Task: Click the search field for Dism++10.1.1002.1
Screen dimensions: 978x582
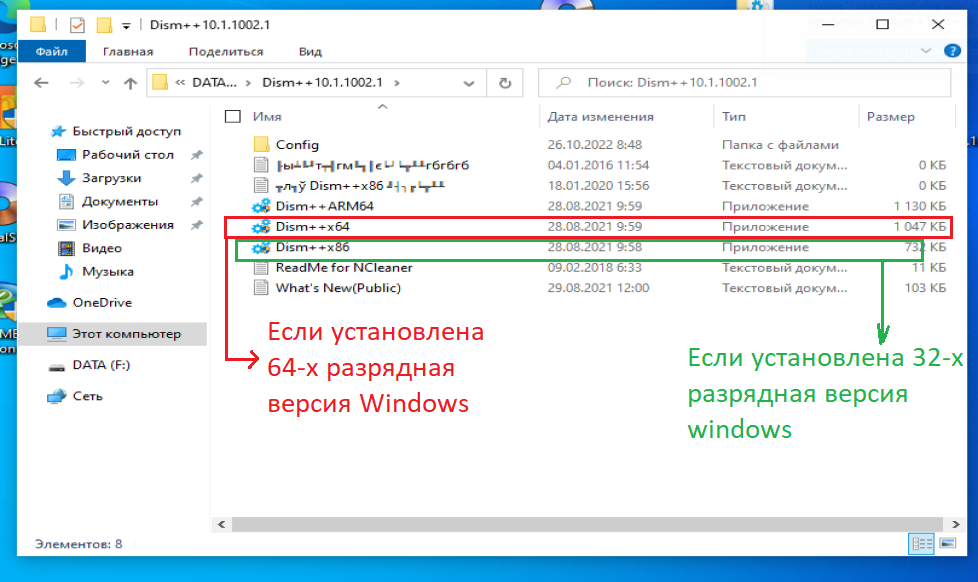Action: click(745, 82)
